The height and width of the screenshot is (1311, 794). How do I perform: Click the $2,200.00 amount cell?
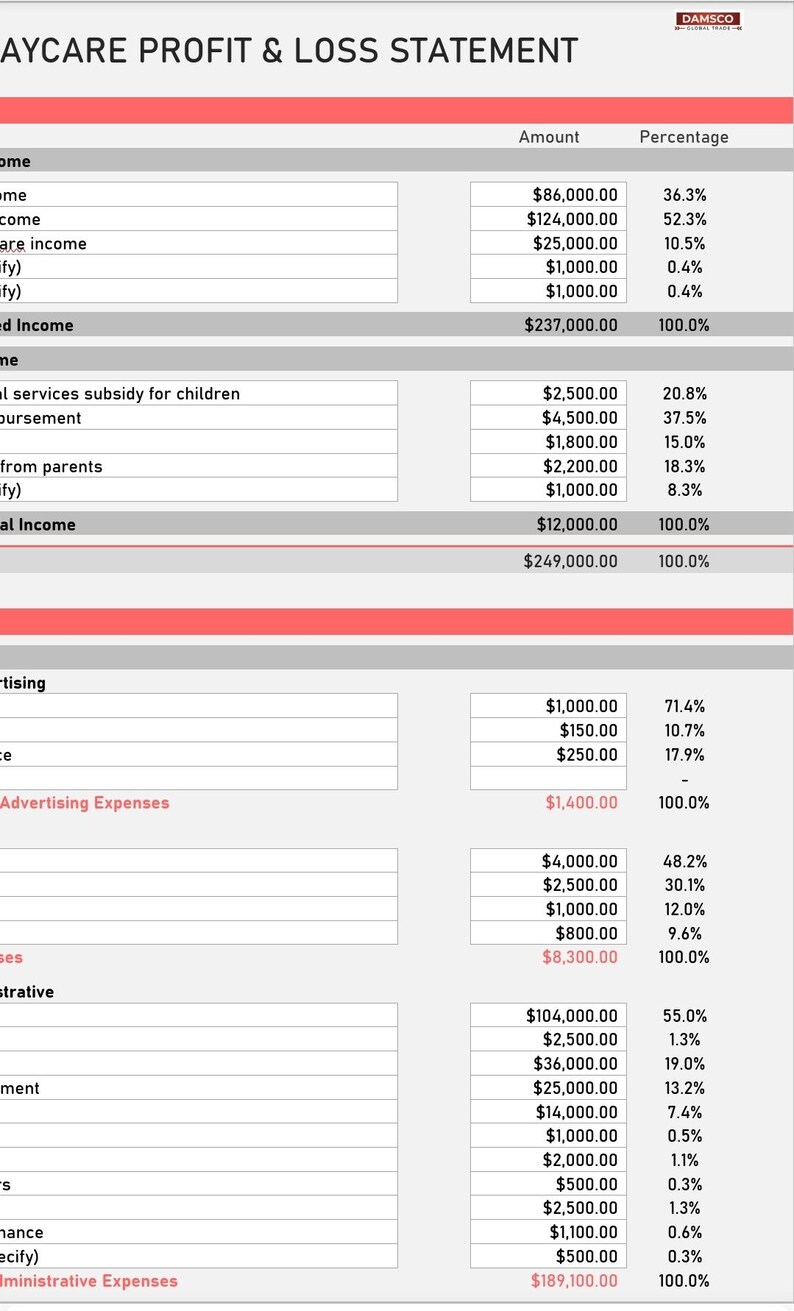[548, 466]
